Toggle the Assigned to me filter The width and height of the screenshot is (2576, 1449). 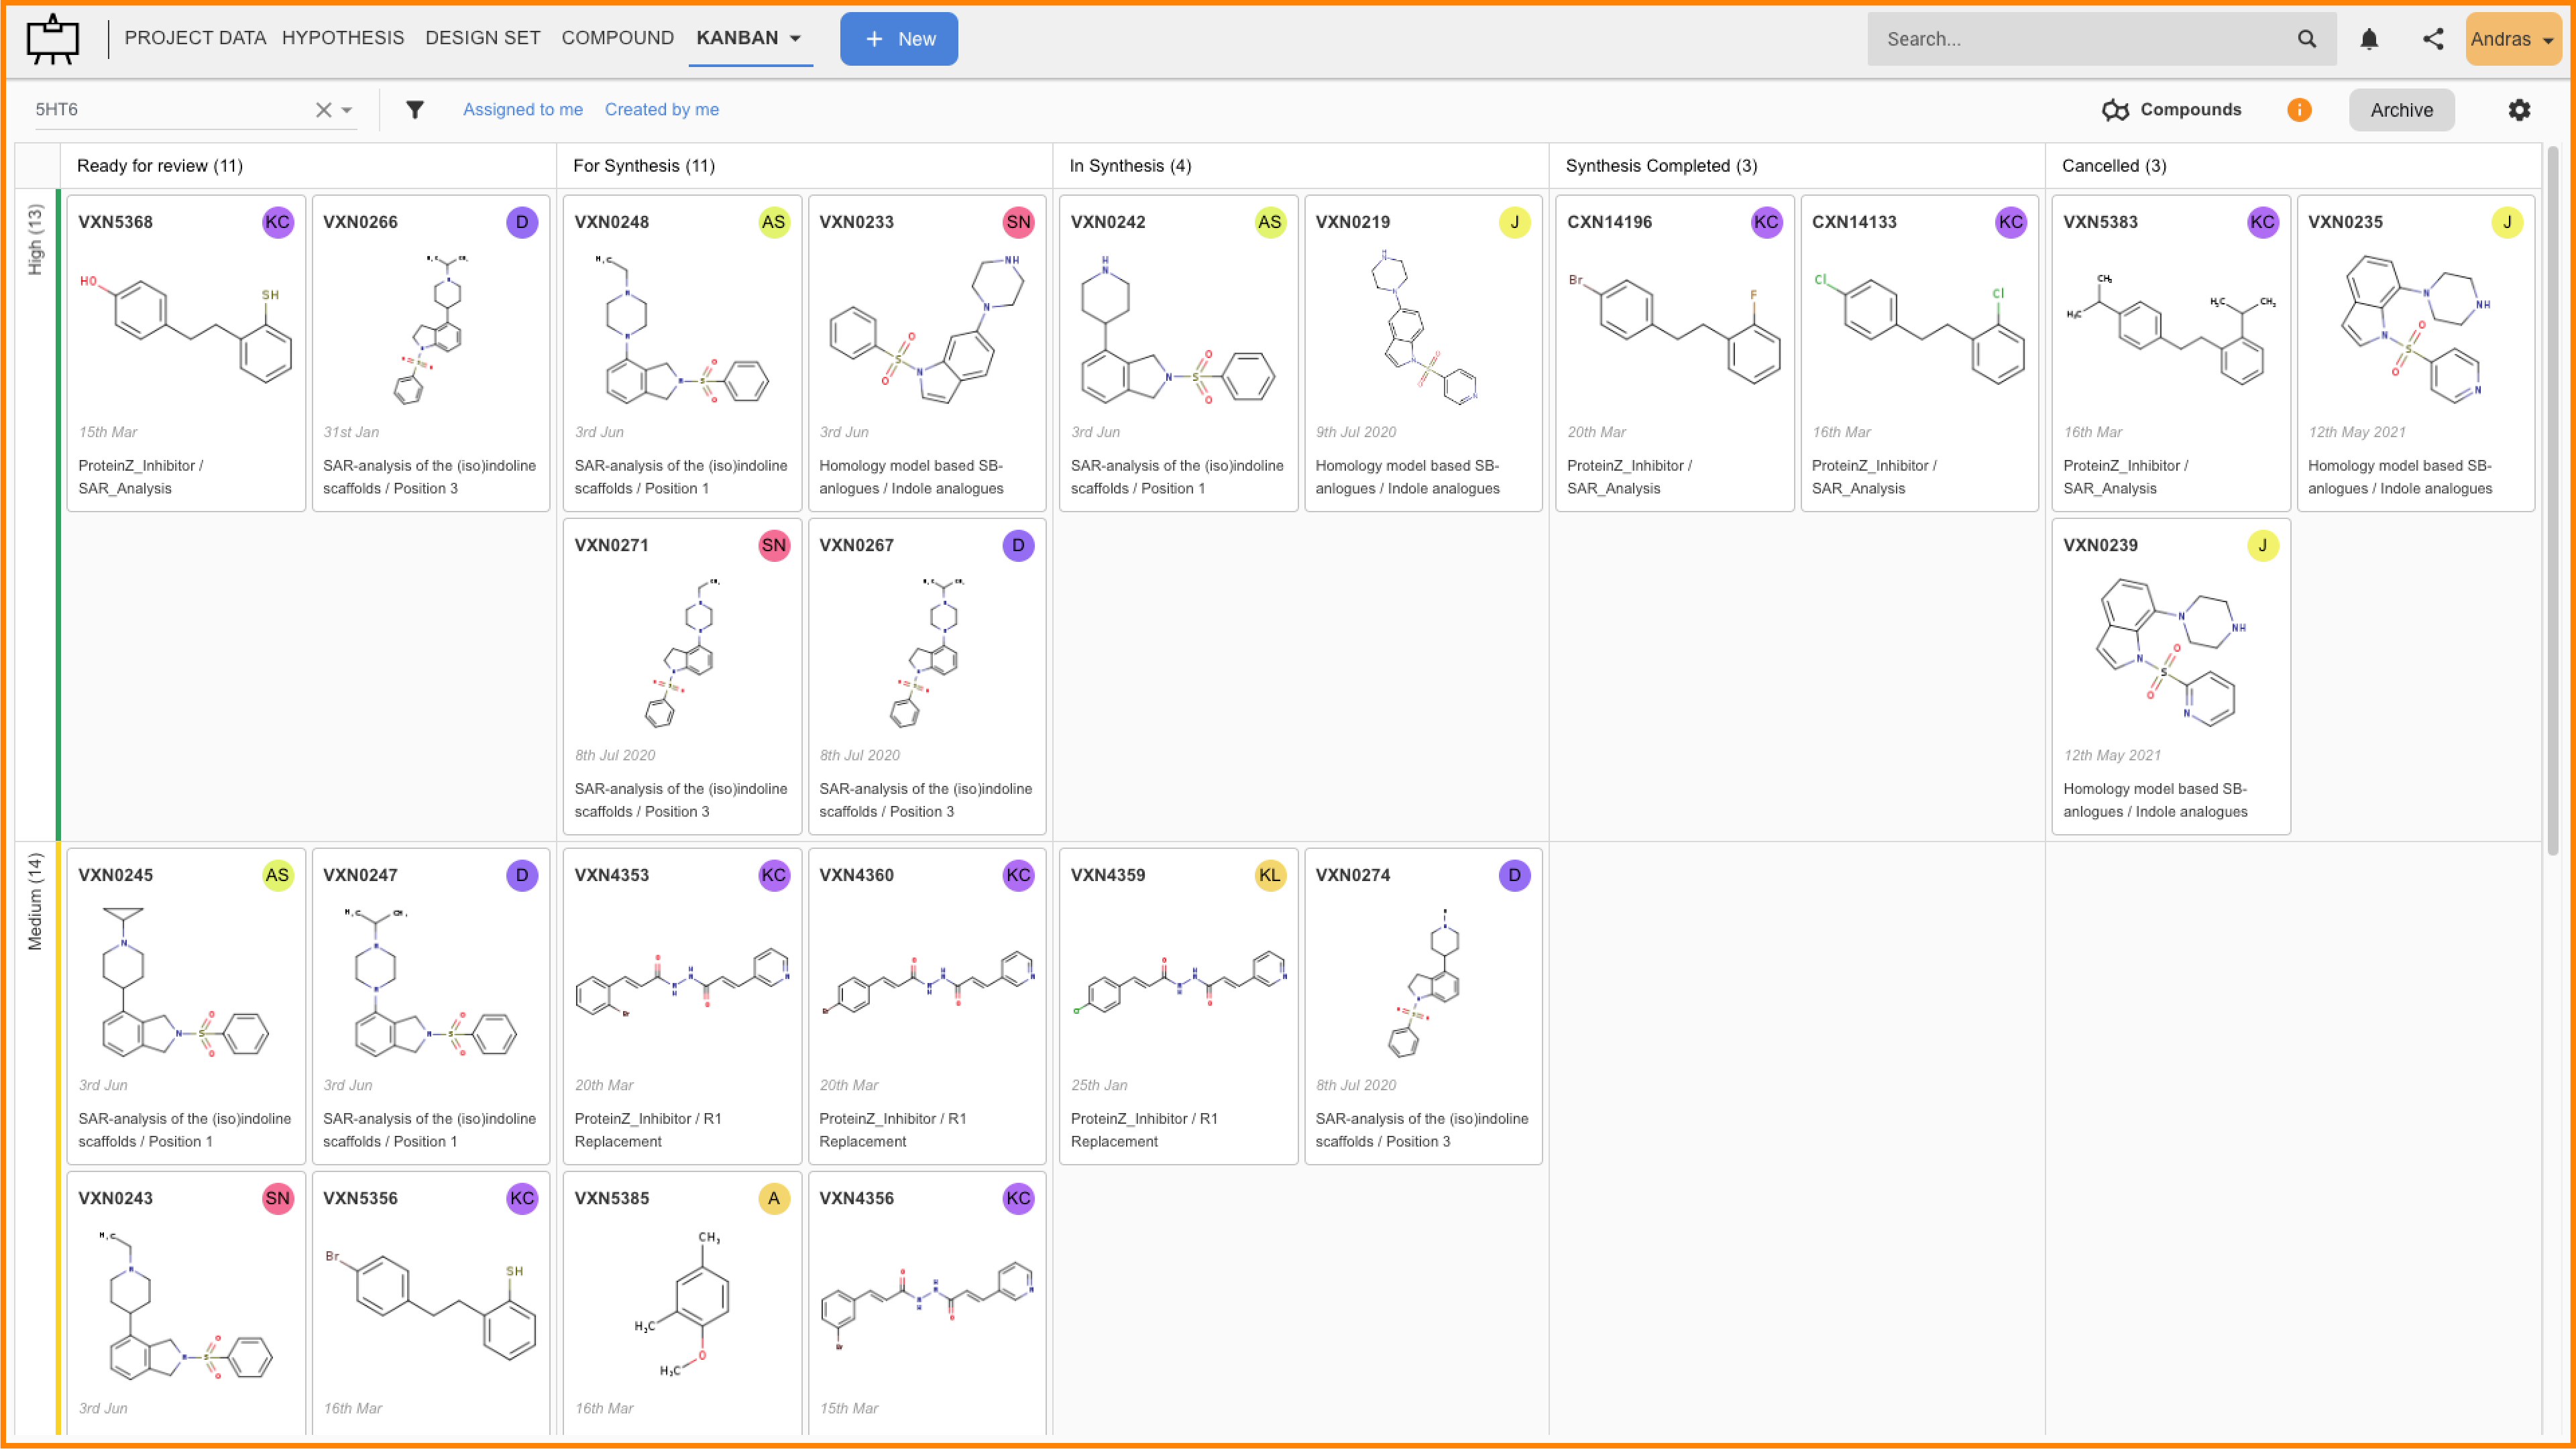522,110
